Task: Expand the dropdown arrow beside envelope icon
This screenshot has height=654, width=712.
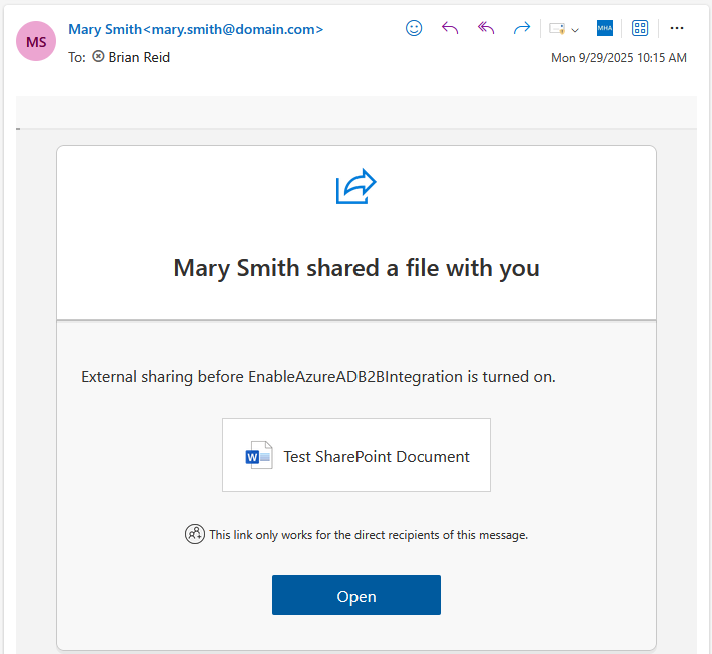Action: [575, 30]
